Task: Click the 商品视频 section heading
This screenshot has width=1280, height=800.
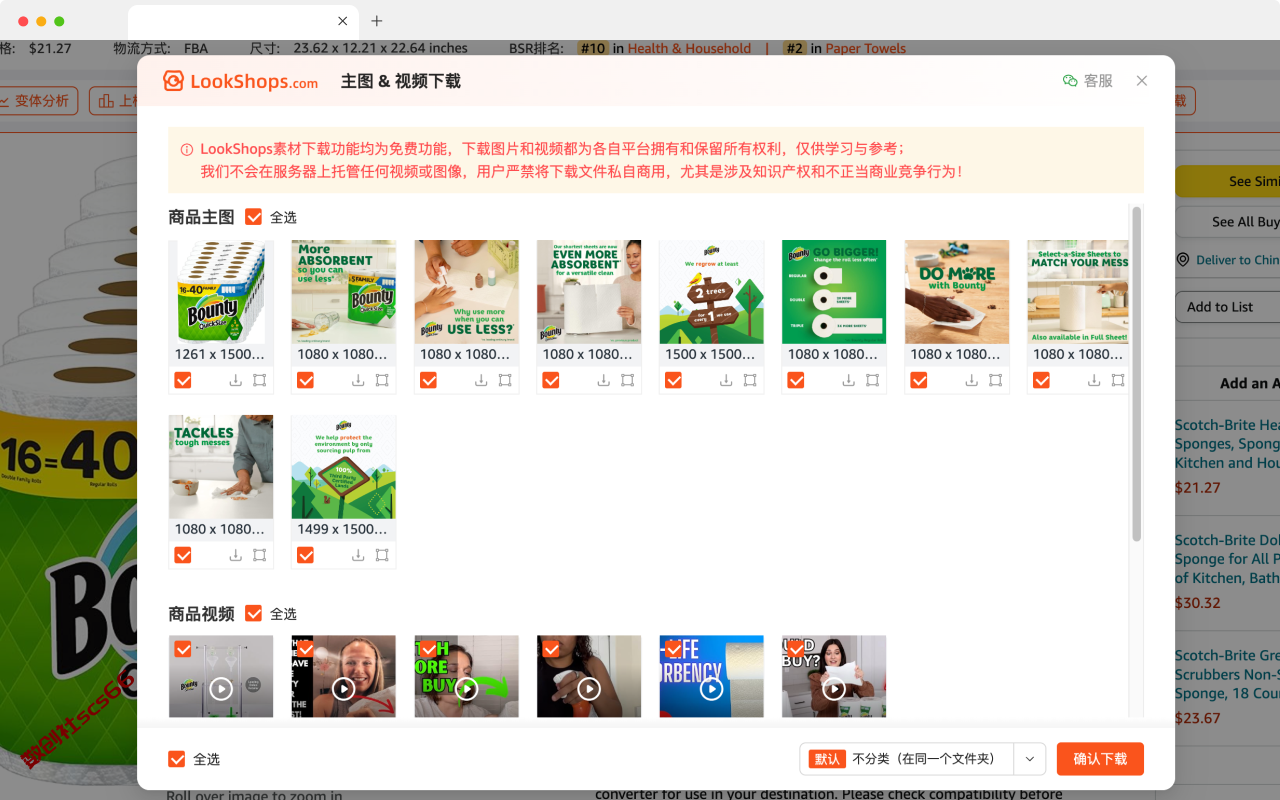Action: coord(202,614)
